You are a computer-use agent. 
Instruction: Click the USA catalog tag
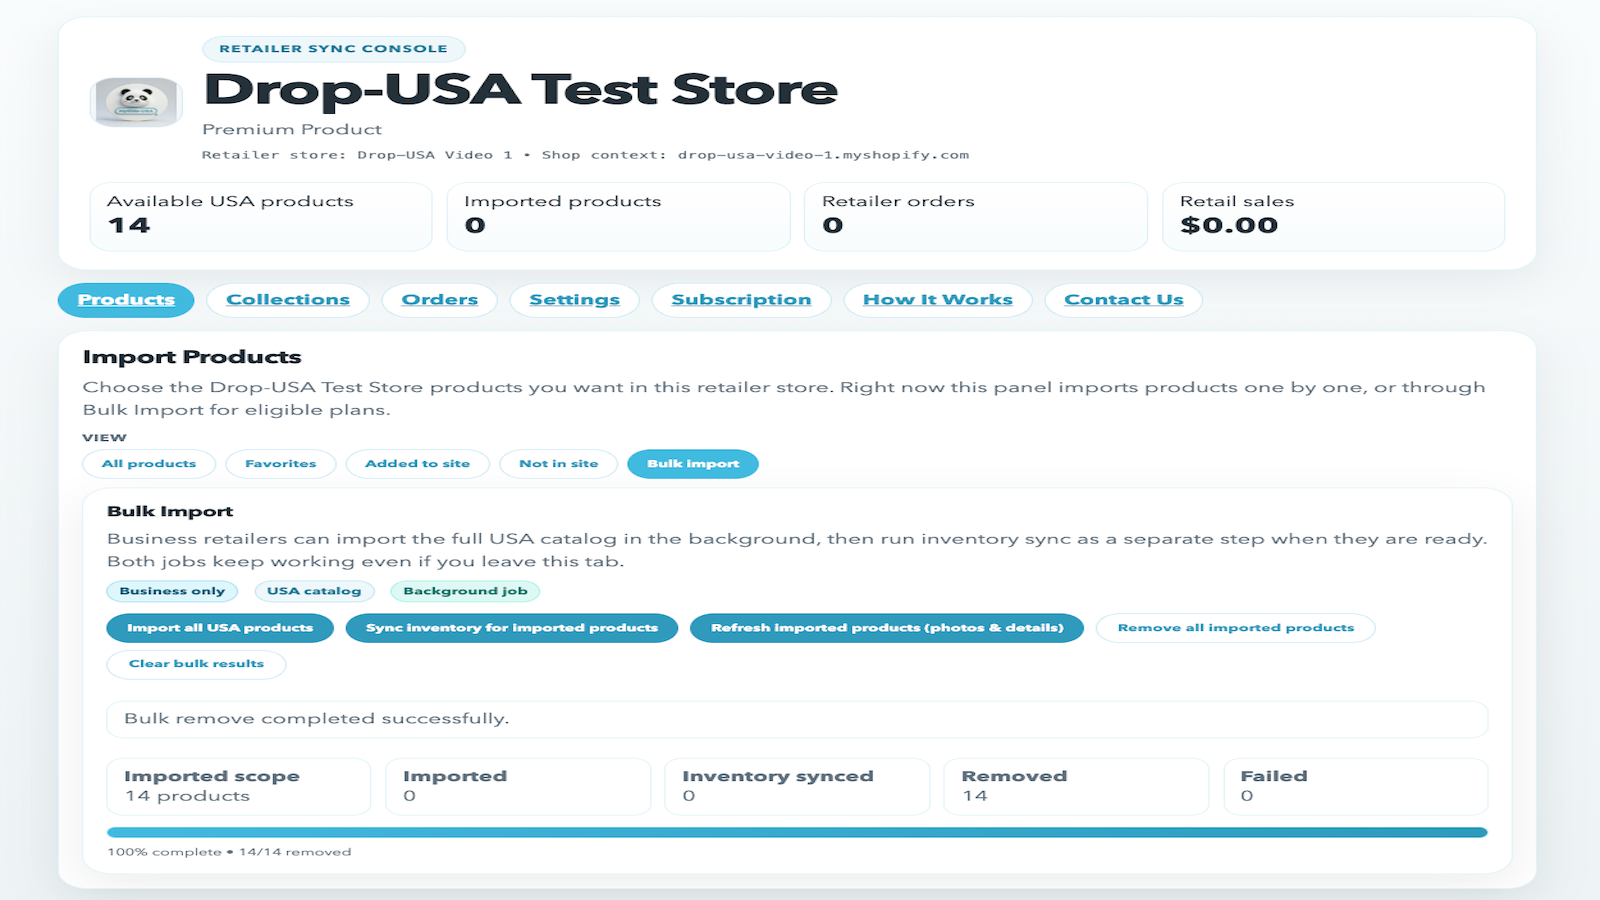(314, 591)
